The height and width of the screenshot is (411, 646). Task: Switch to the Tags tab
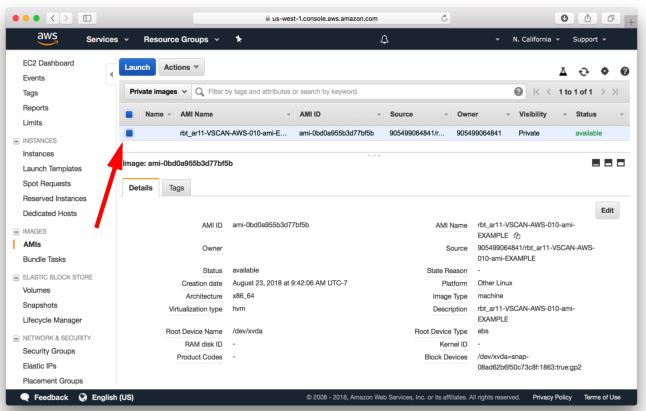pos(176,188)
